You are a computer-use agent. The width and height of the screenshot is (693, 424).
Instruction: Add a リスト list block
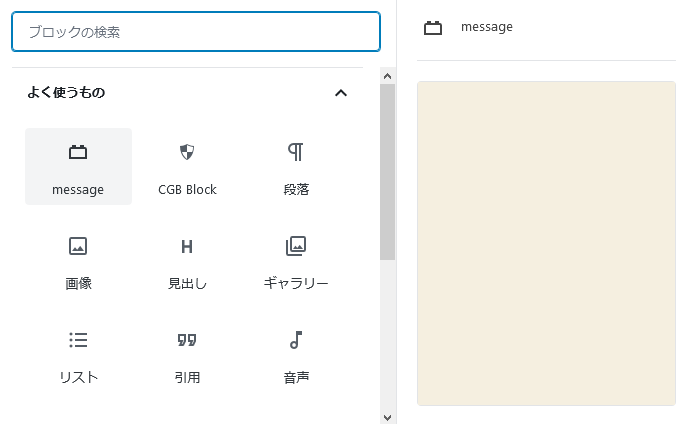click(78, 355)
